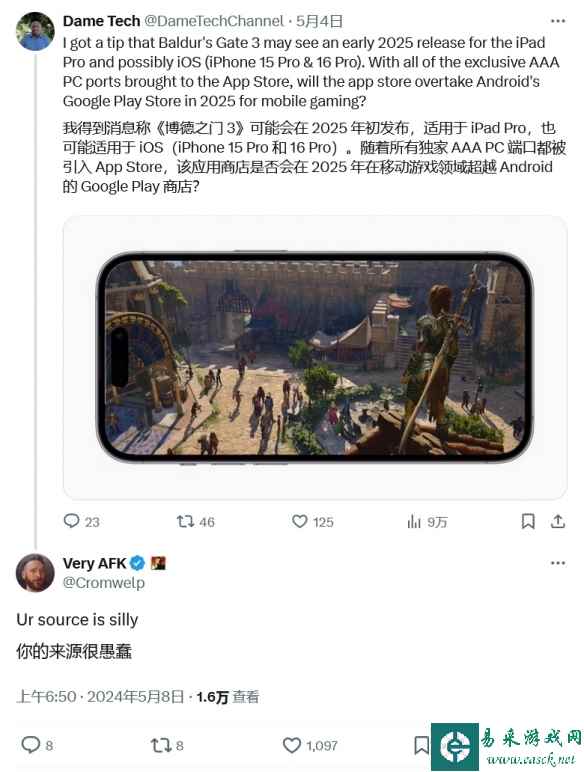Open the Baldur's Gate 3 iPhone image

tap(315, 357)
